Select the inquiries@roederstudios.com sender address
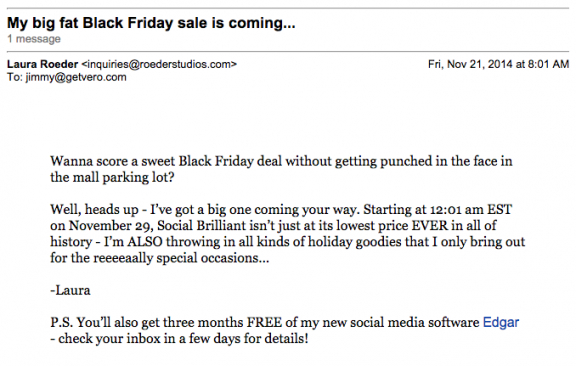This screenshot has width=576, height=366. pos(159,64)
